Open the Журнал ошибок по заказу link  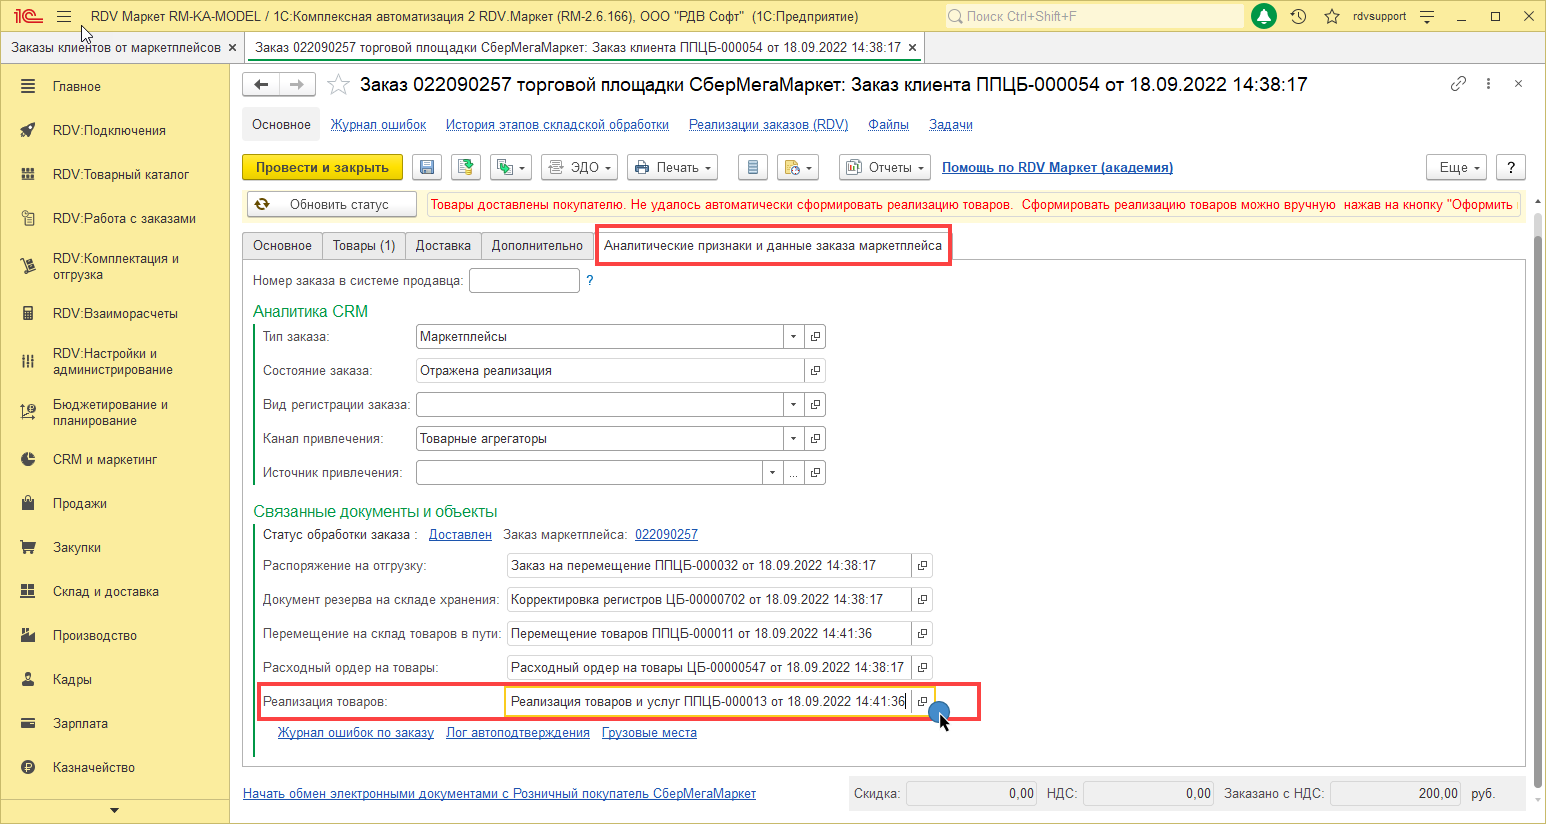[355, 733]
